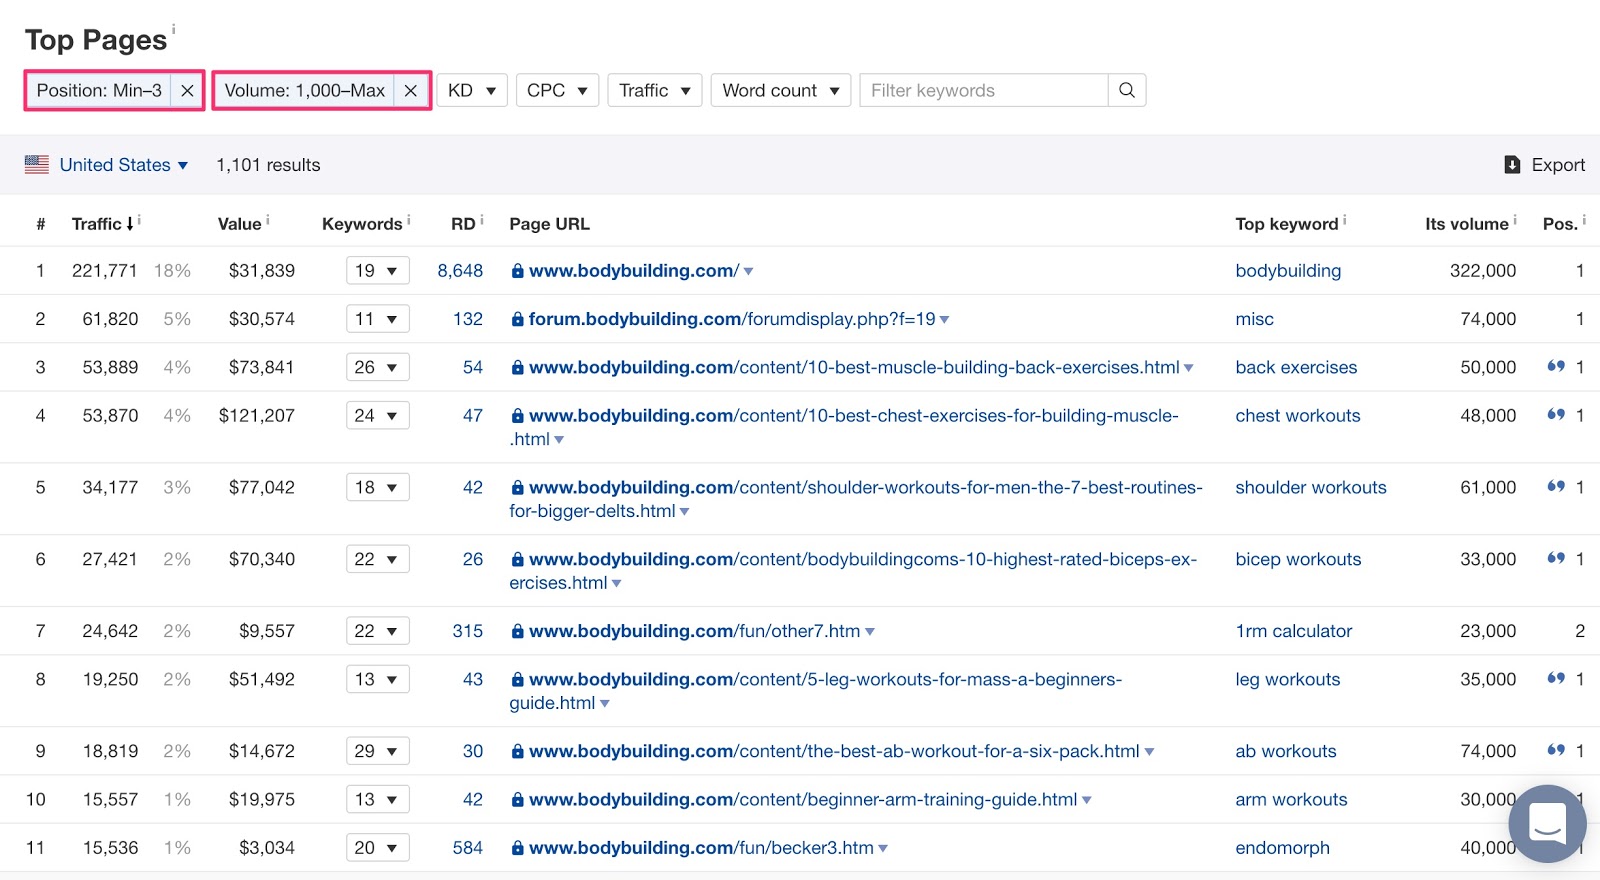This screenshot has height=880, width=1600.
Task: Expand the 19 keywords dropdown in row 1
Action: coord(378,271)
